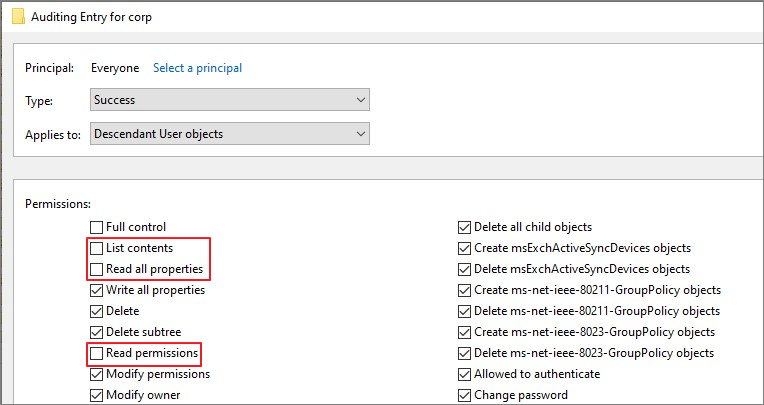
Task: Click the Everyone principal name
Action: 115,68
